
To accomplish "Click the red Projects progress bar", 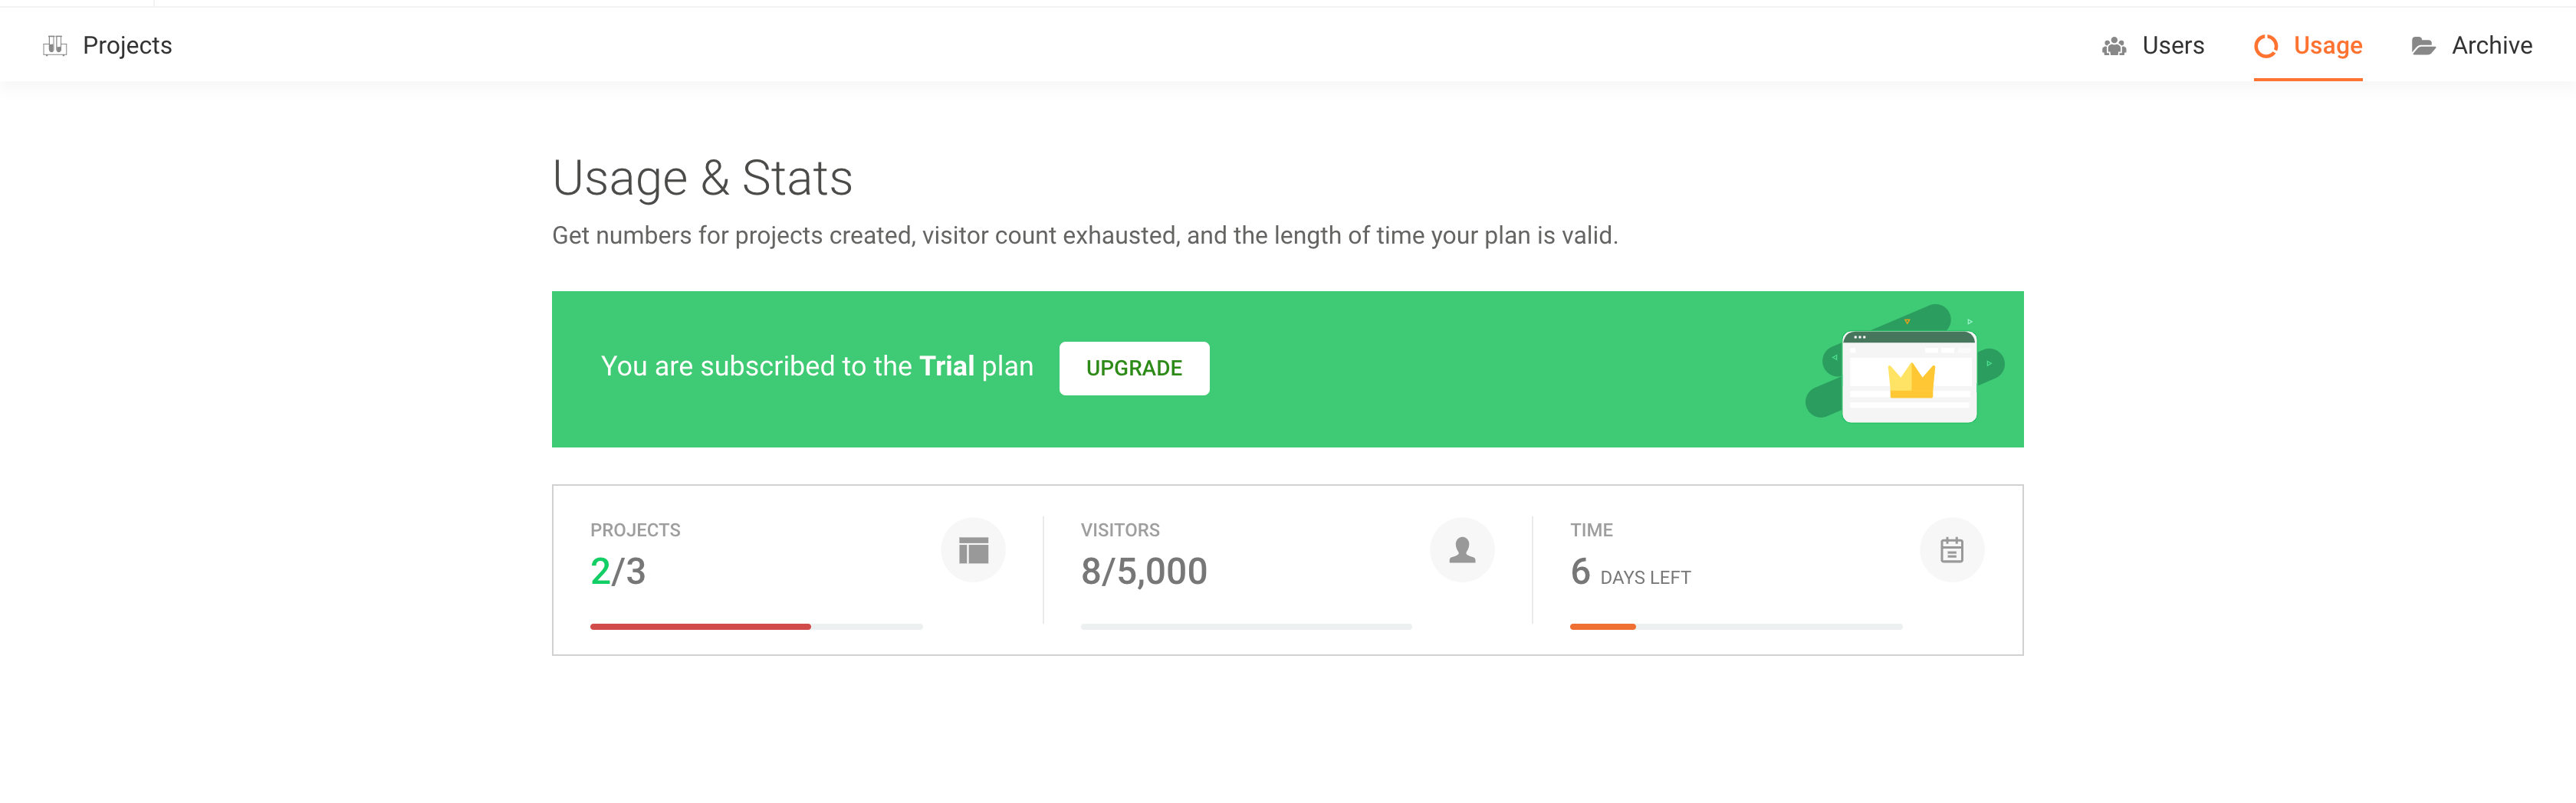I will [700, 627].
